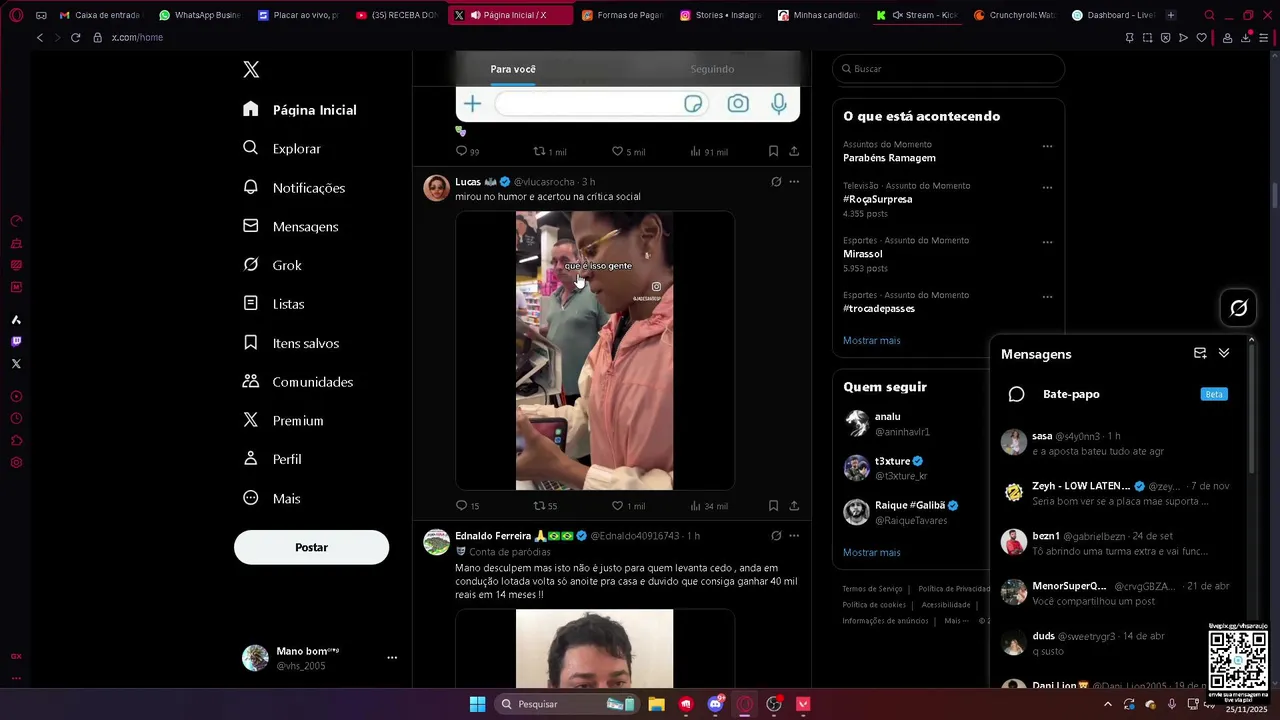Open Mensagens in the sidebar
1280x720 pixels.
[x=291, y=227]
